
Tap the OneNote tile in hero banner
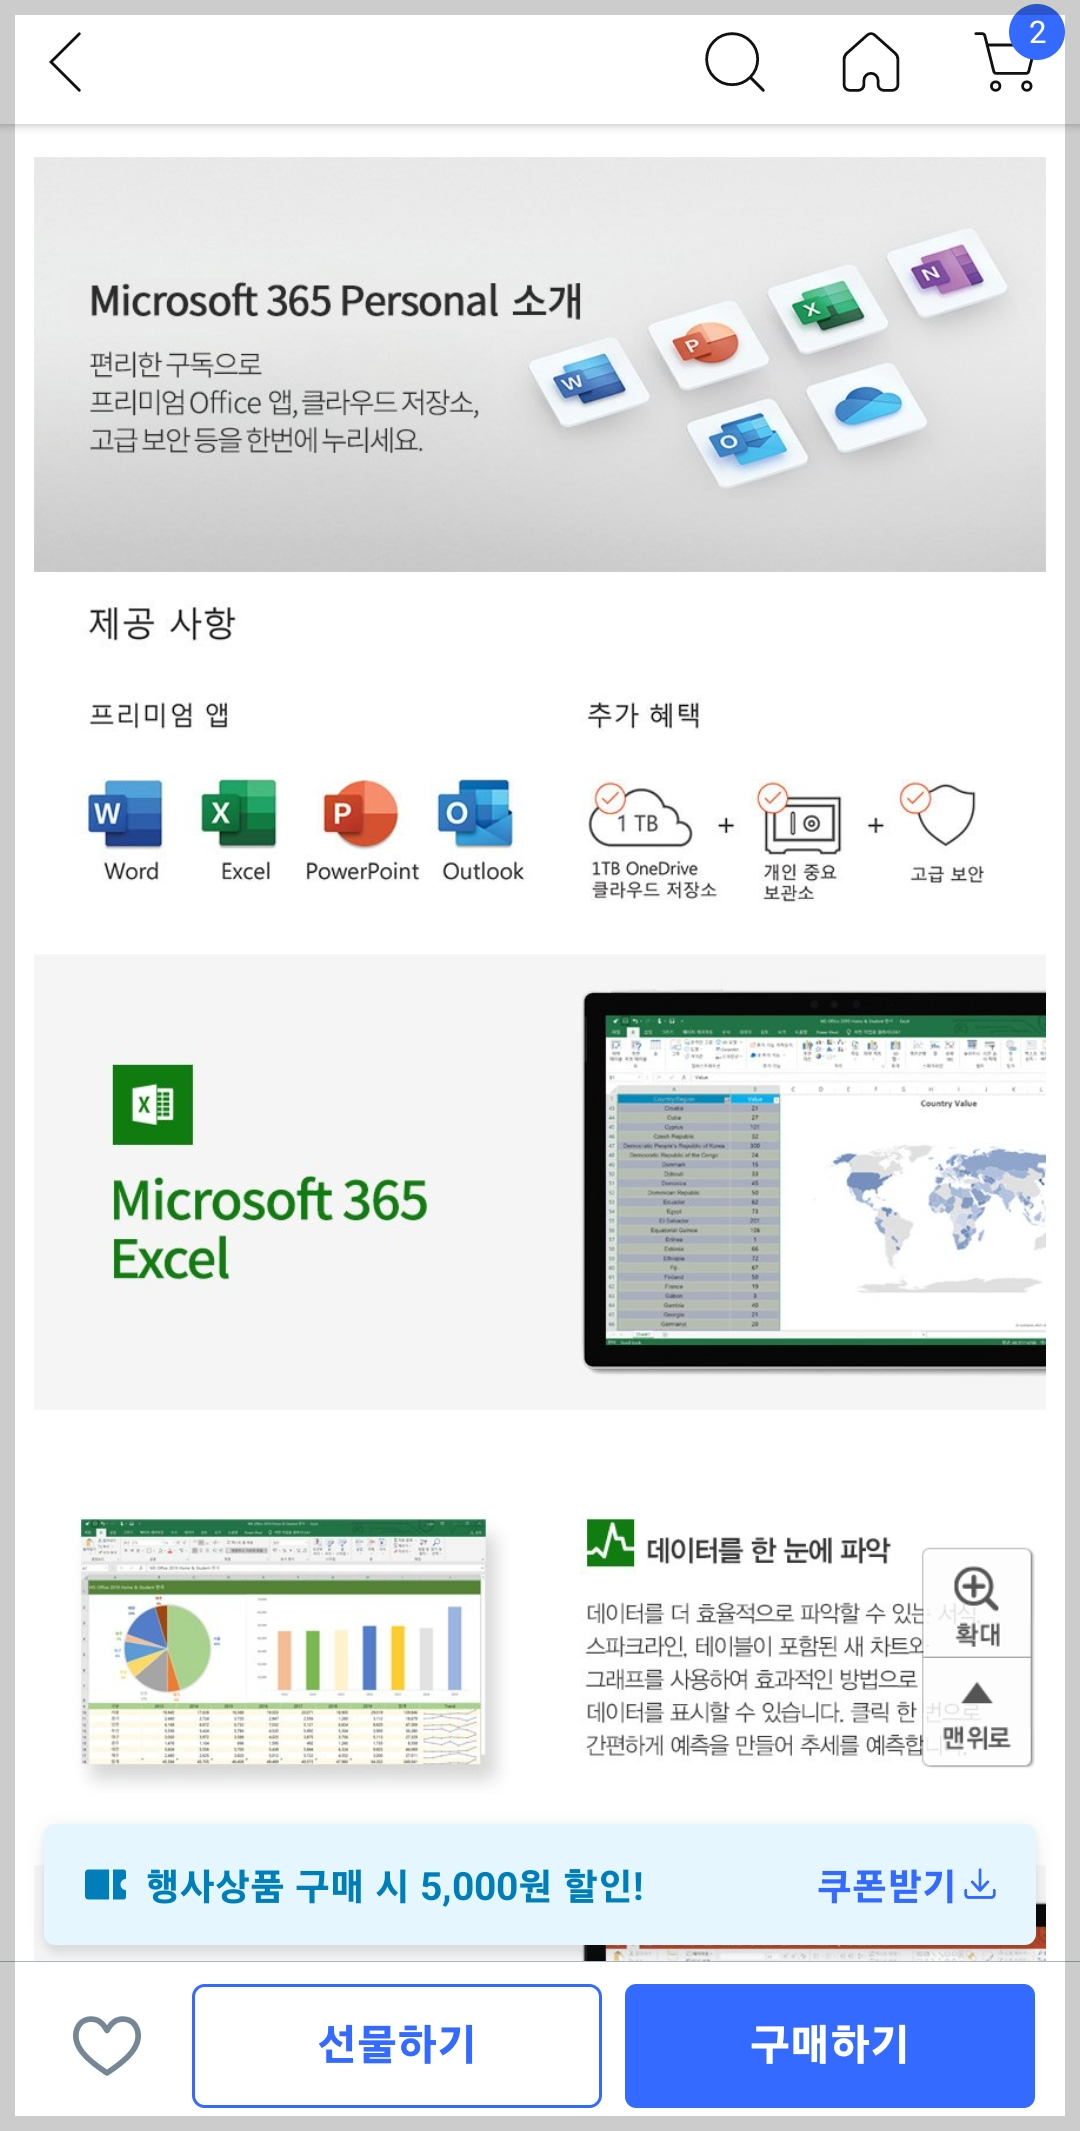point(947,271)
